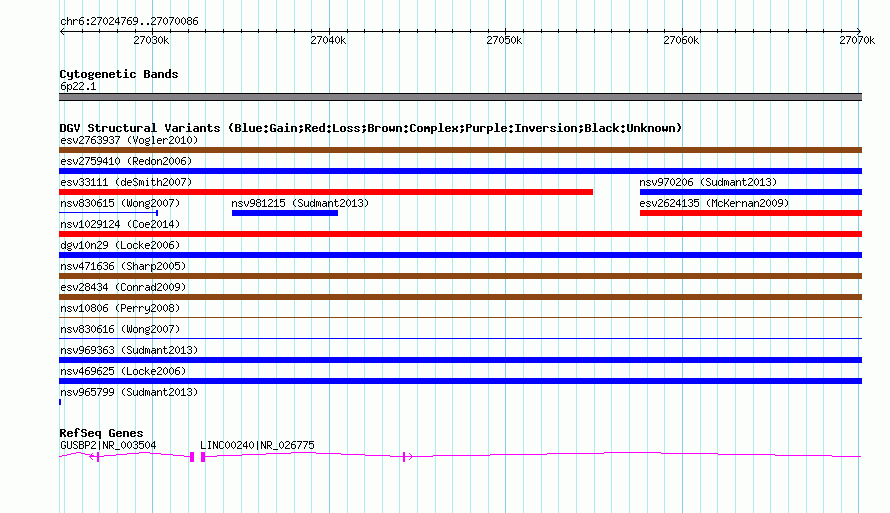This screenshot has height=513, width=890.
Task: Click the ruler's left end arrow
Action: (x=62, y=32)
